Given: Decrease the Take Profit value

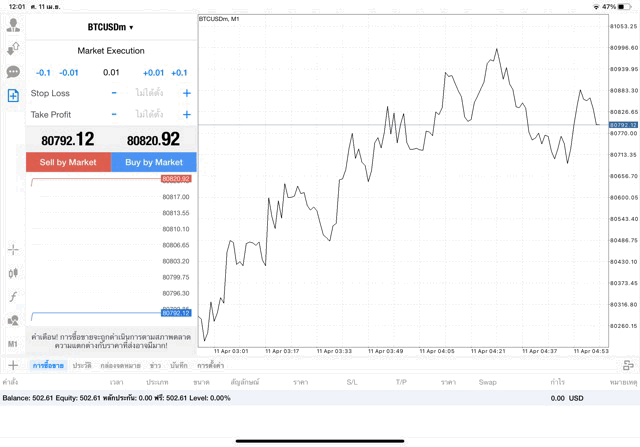Looking at the screenshot, I should tap(114, 115).
